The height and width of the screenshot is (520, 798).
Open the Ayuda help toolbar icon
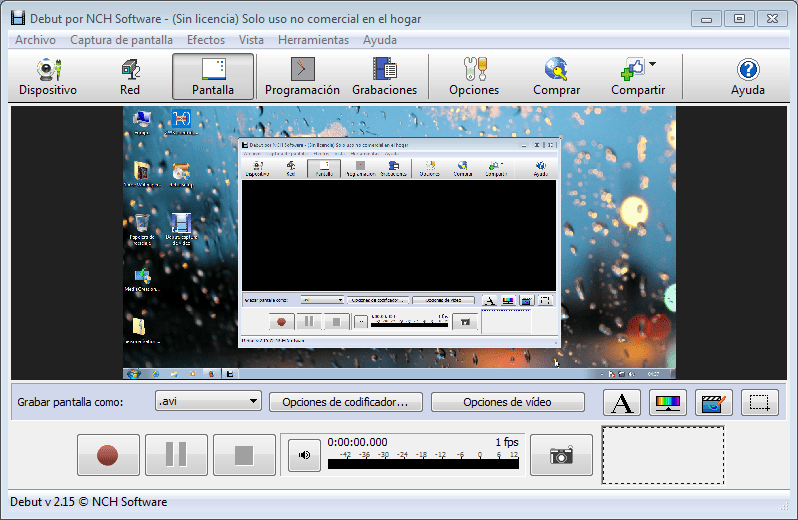click(x=748, y=77)
